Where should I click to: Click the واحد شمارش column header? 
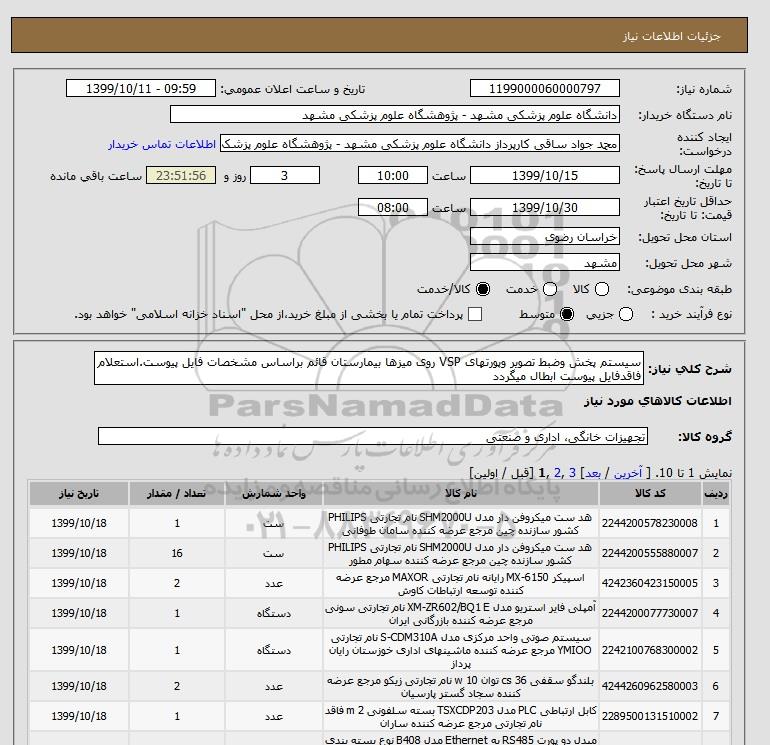pos(274,494)
